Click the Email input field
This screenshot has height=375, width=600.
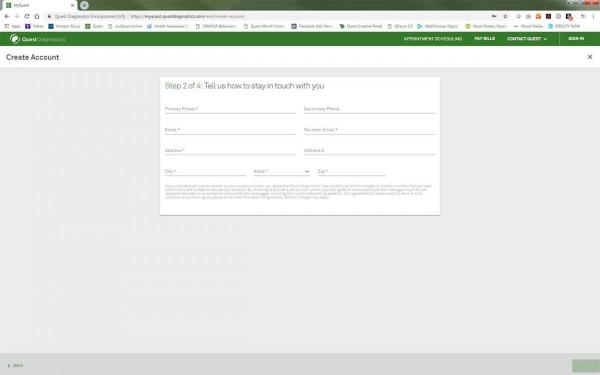(x=230, y=130)
